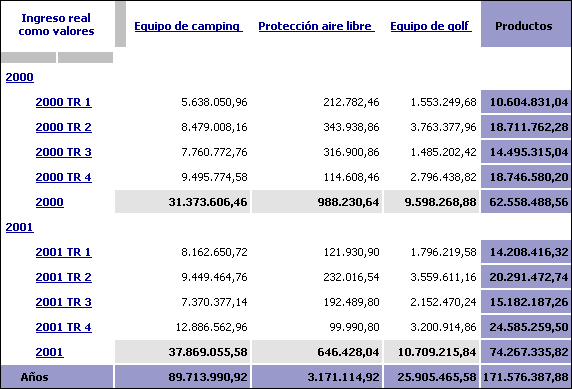Open the Equipo de camping column link
Image resolution: width=572 pixels, height=389 pixels.
click(188, 26)
